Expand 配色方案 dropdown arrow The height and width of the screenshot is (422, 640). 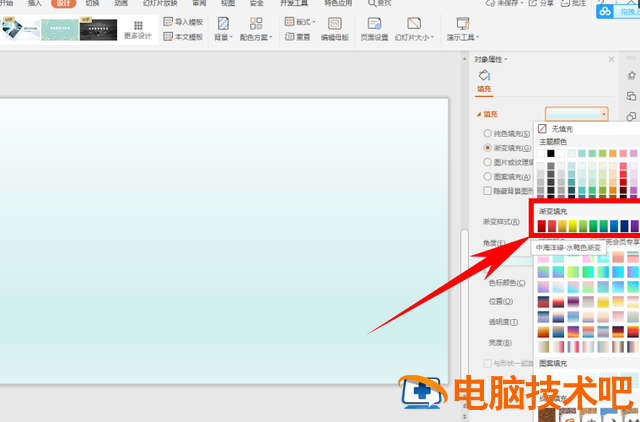(x=271, y=38)
